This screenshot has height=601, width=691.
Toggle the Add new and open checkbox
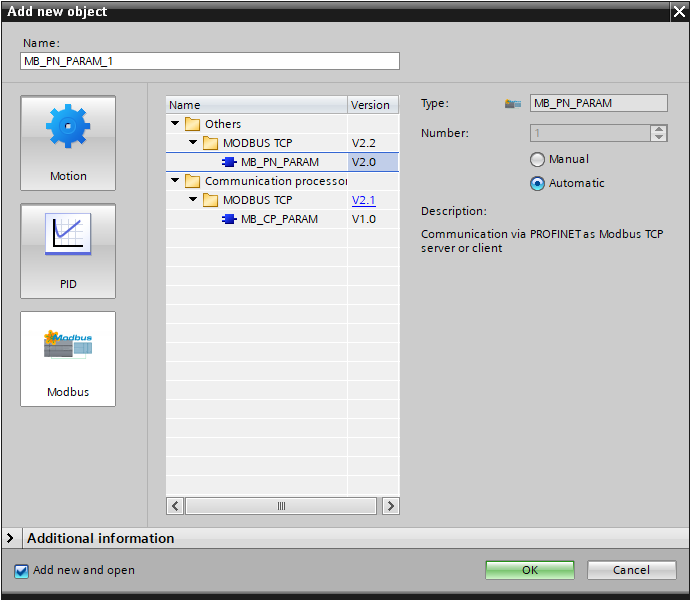coord(22,570)
